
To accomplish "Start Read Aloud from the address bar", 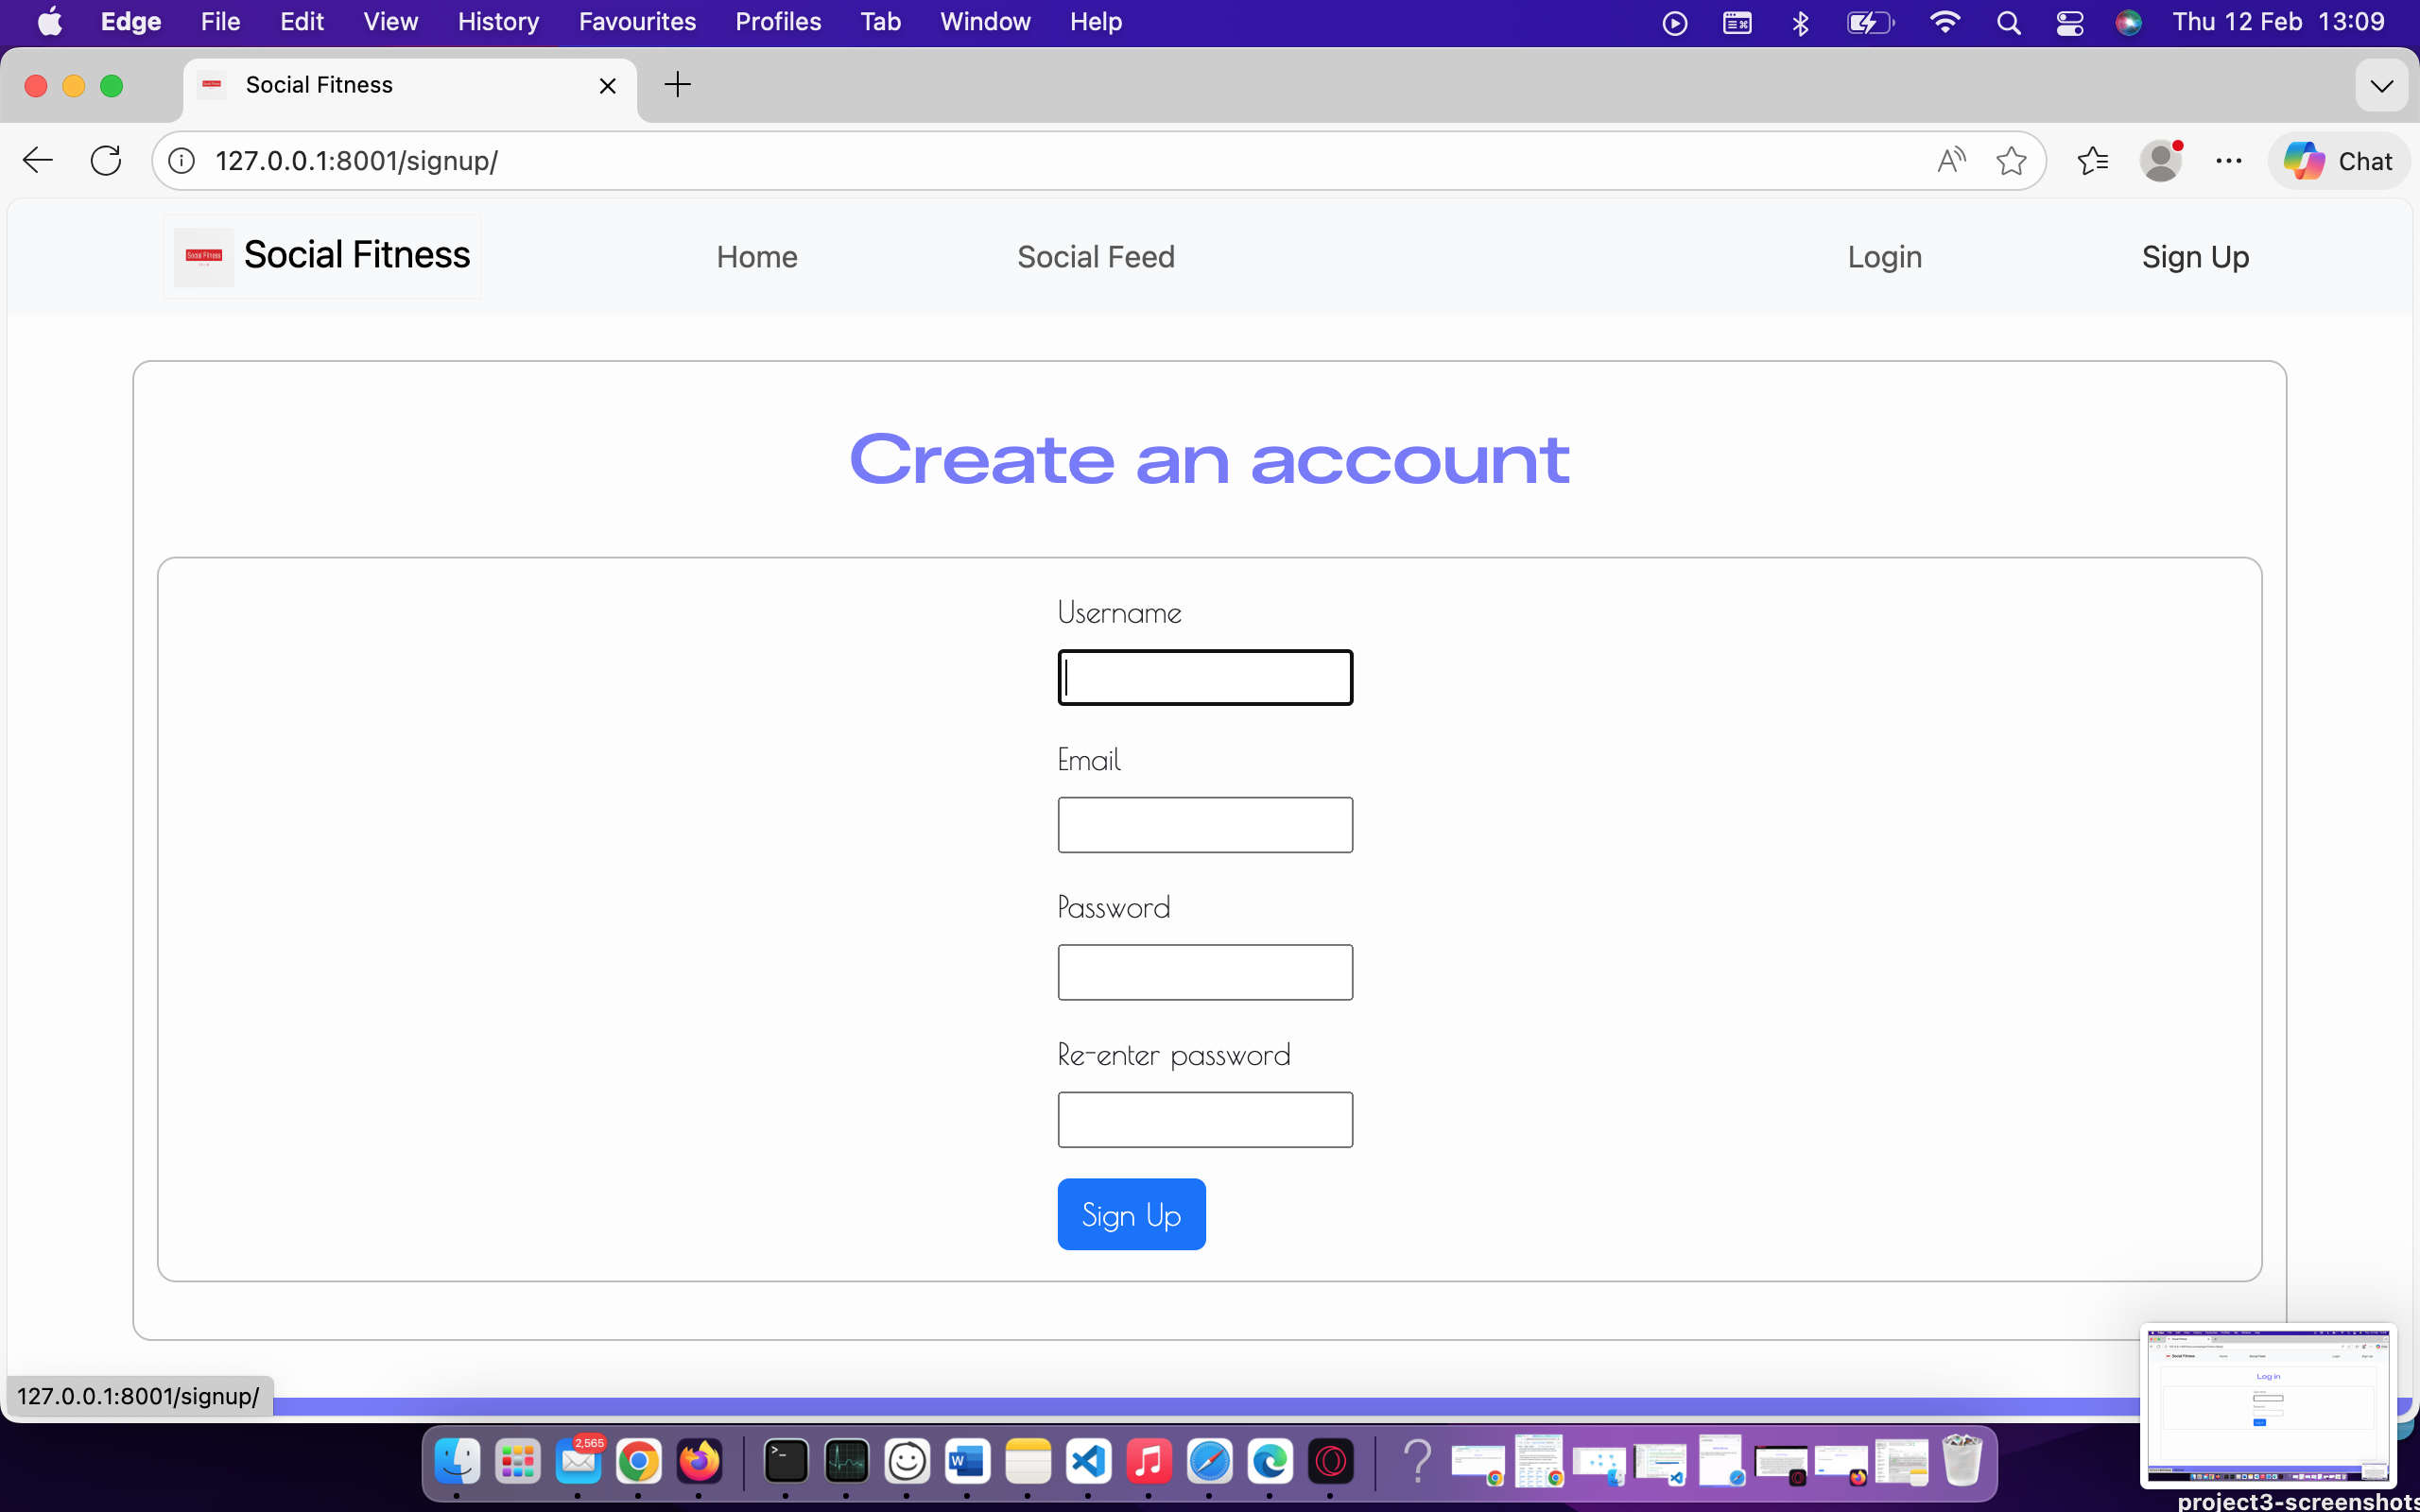I will click(x=1951, y=160).
